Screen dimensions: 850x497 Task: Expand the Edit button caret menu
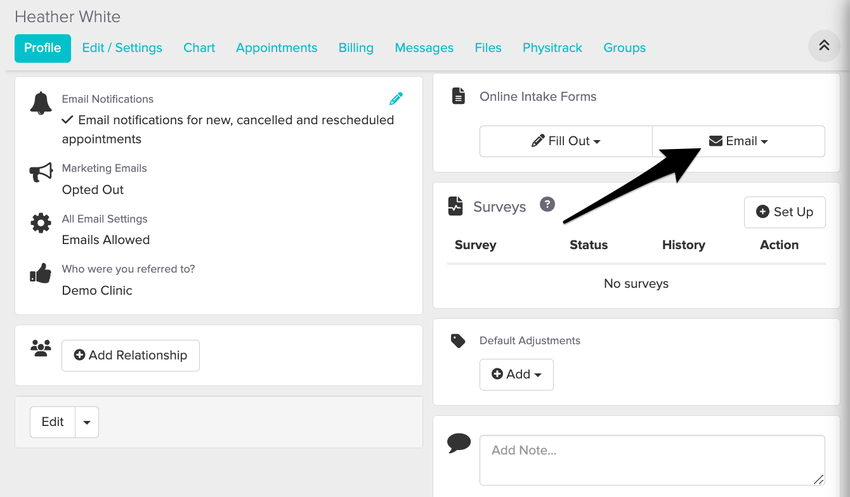pos(87,422)
